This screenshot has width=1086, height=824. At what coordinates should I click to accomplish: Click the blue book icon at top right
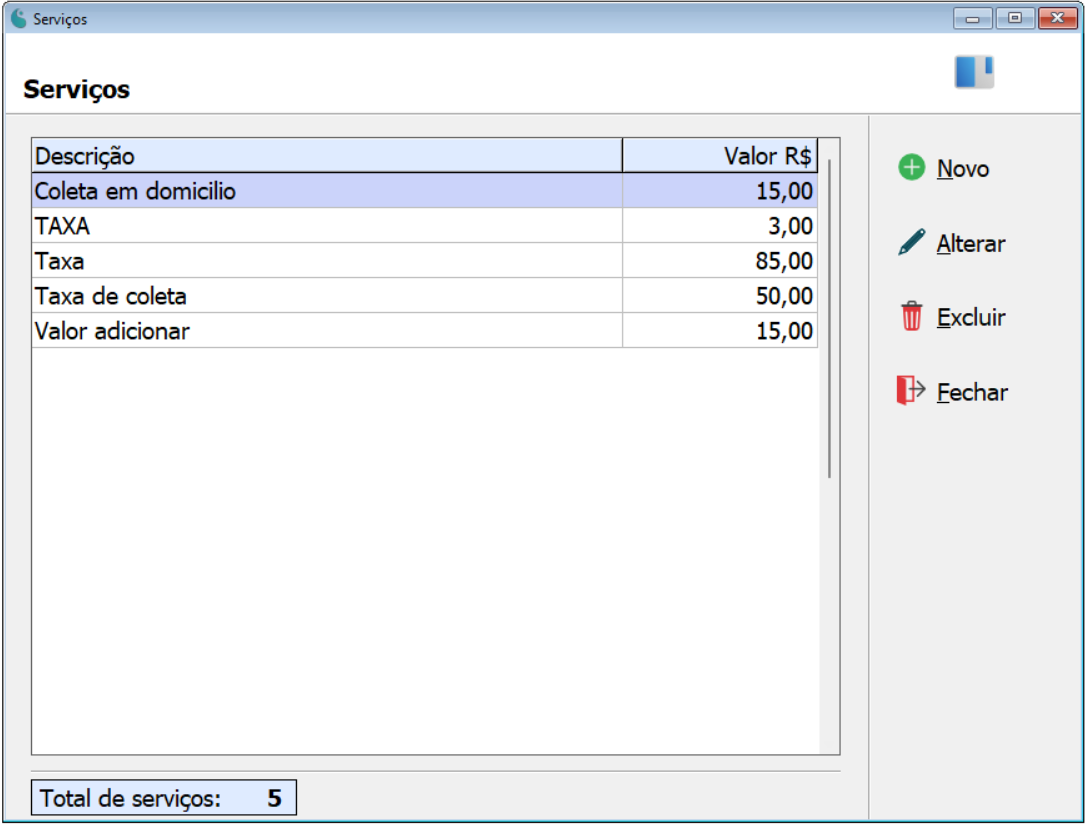[x=974, y=72]
